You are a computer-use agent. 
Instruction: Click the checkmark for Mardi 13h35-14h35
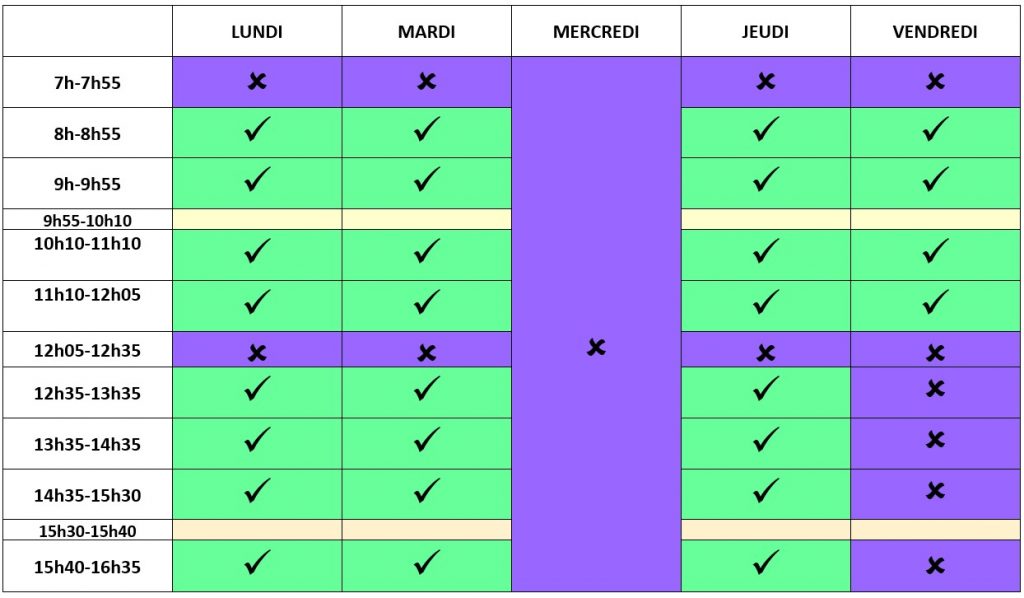427,439
